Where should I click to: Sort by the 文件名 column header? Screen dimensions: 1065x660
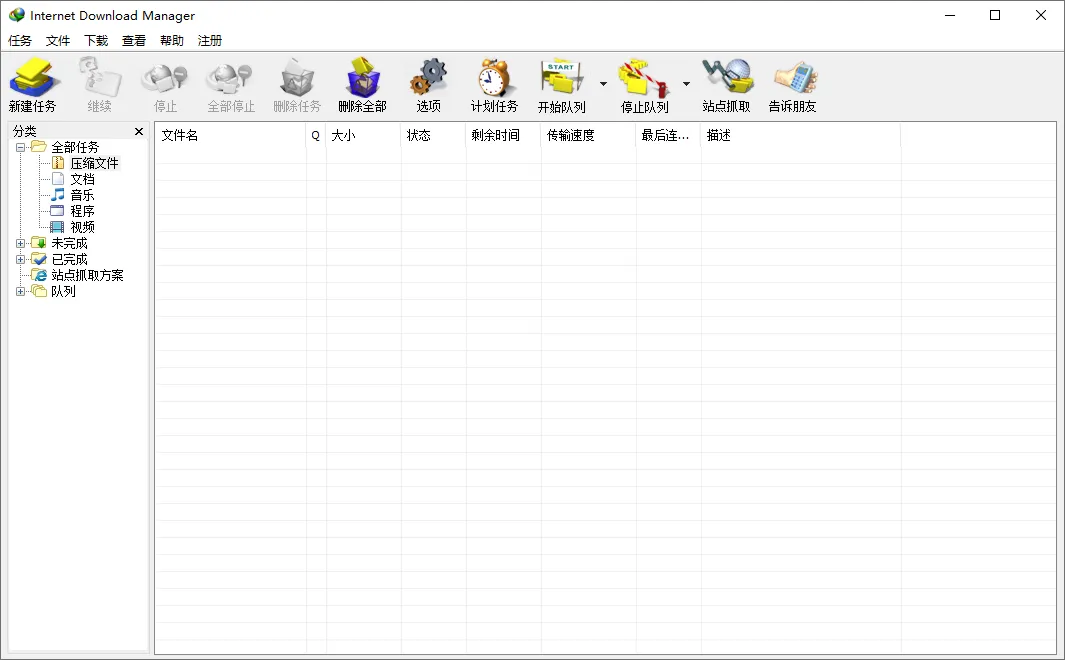pos(230,135)
